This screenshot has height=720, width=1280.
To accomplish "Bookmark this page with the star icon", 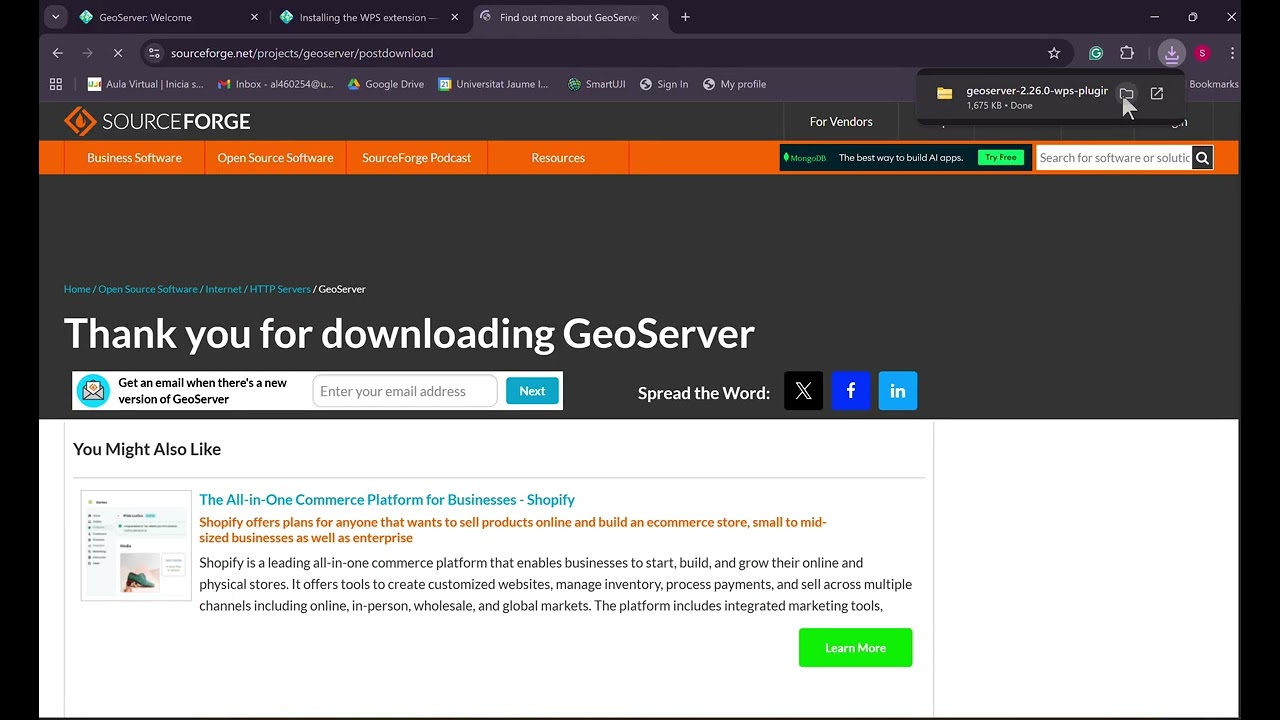I will (x=1054, y=53).
